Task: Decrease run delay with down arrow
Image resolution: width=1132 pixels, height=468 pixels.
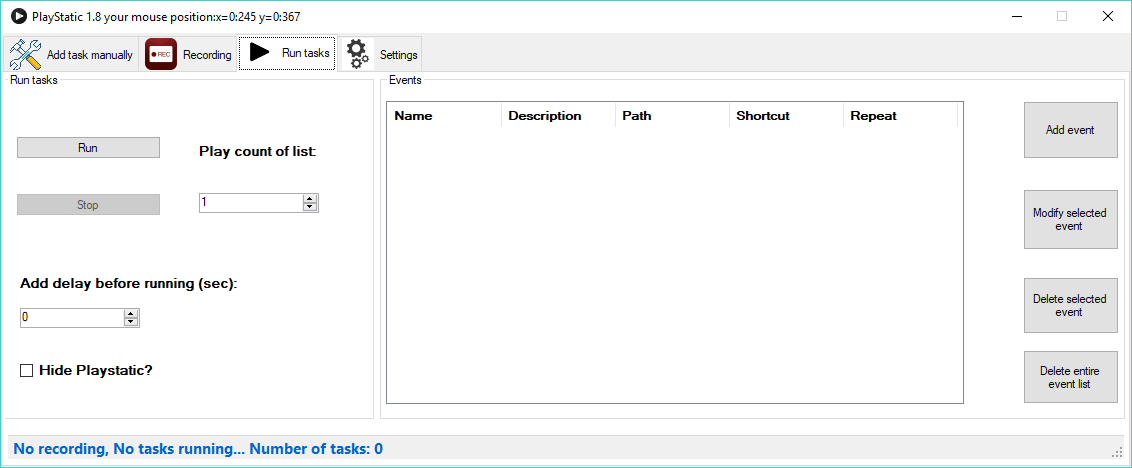Action: [131, 322]
